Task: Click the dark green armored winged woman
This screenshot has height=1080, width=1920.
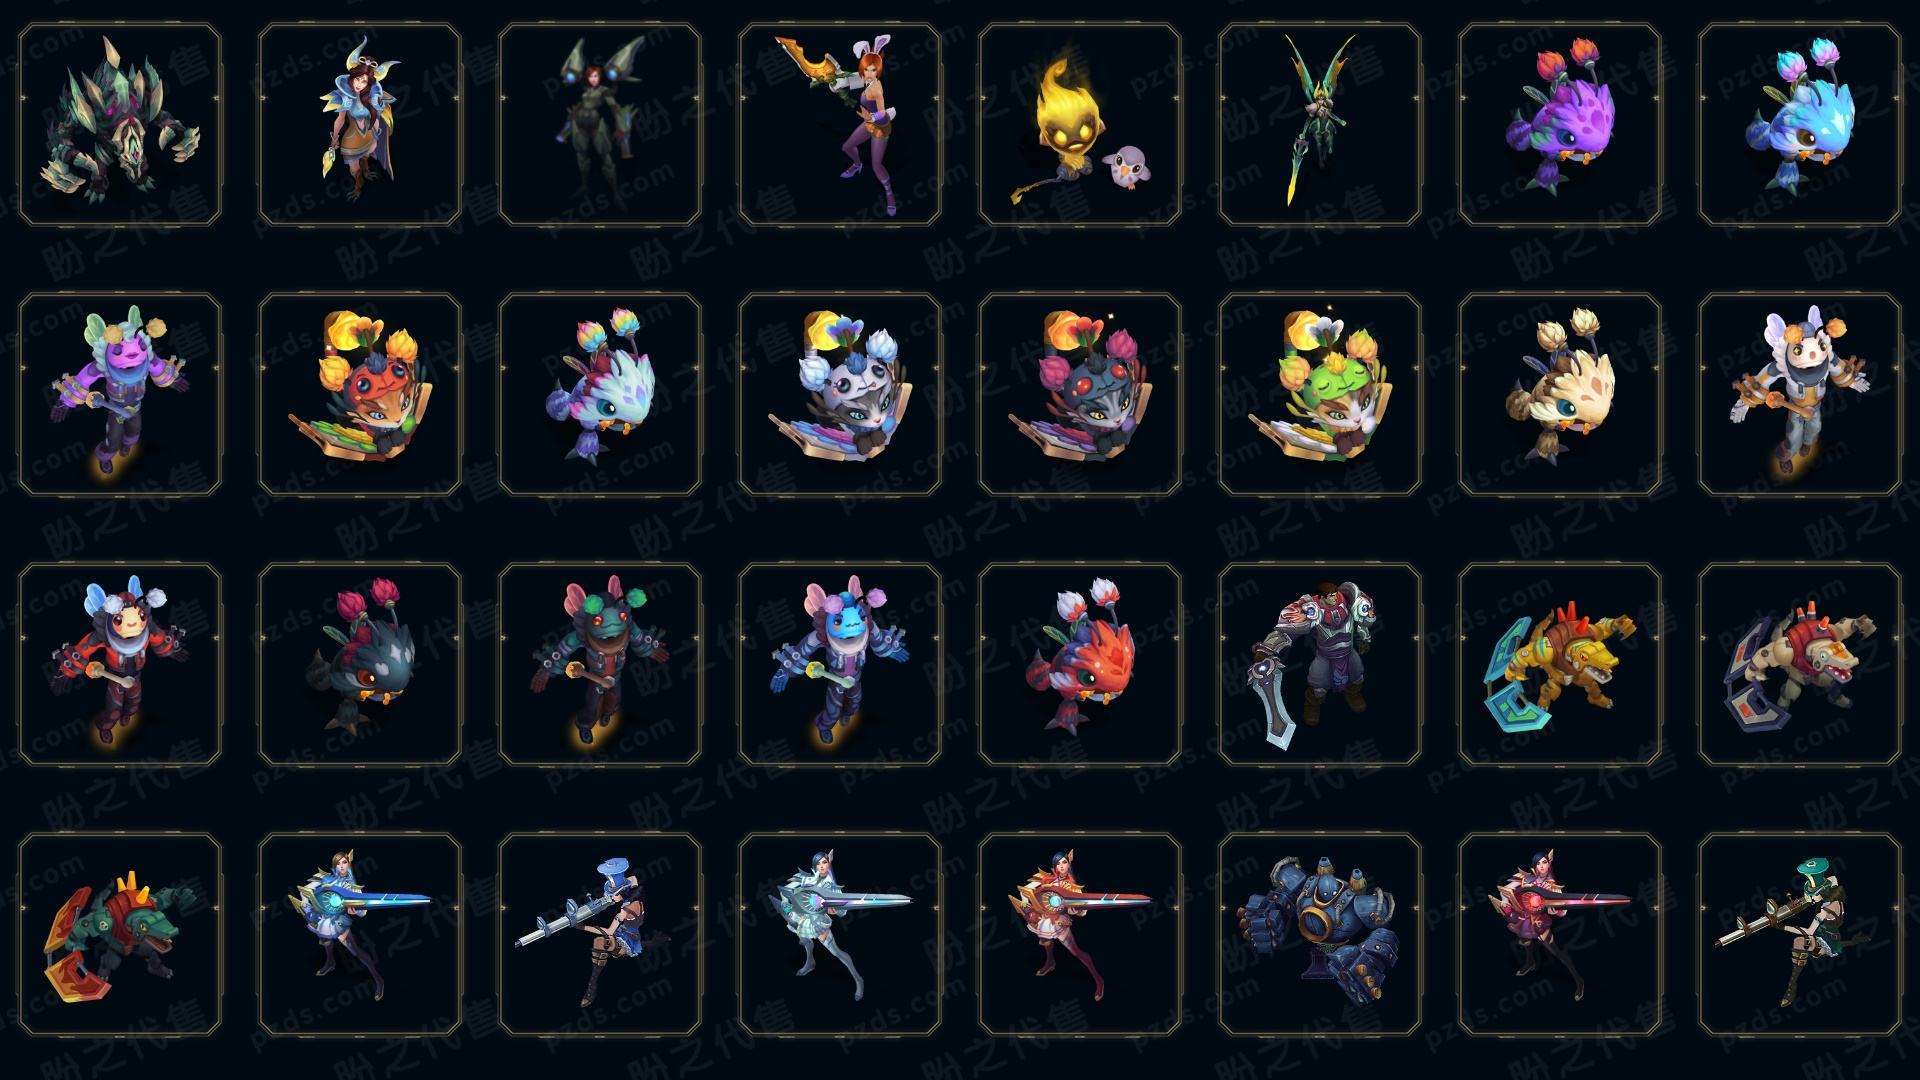Action: point(600,125)
